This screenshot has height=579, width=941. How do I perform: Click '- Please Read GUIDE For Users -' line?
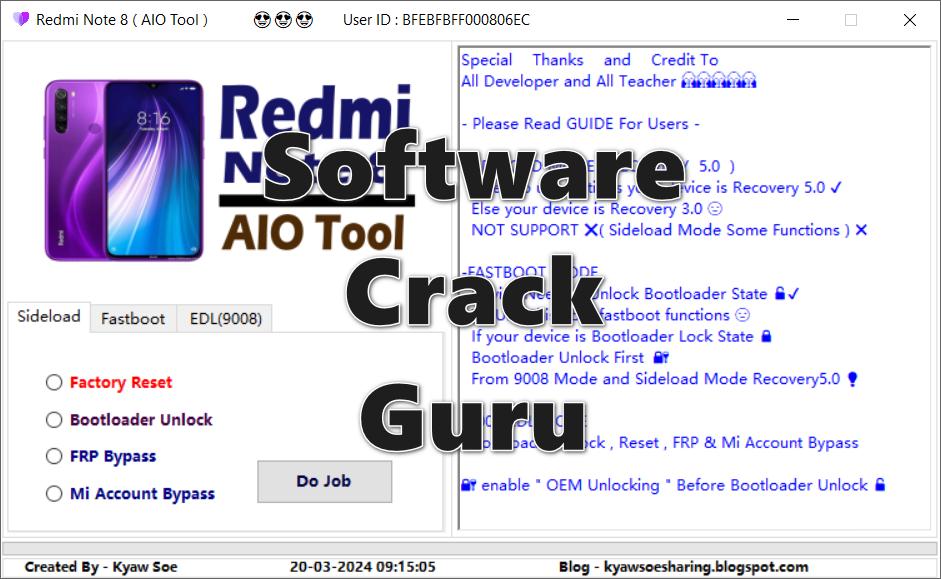tap(580, 124)
